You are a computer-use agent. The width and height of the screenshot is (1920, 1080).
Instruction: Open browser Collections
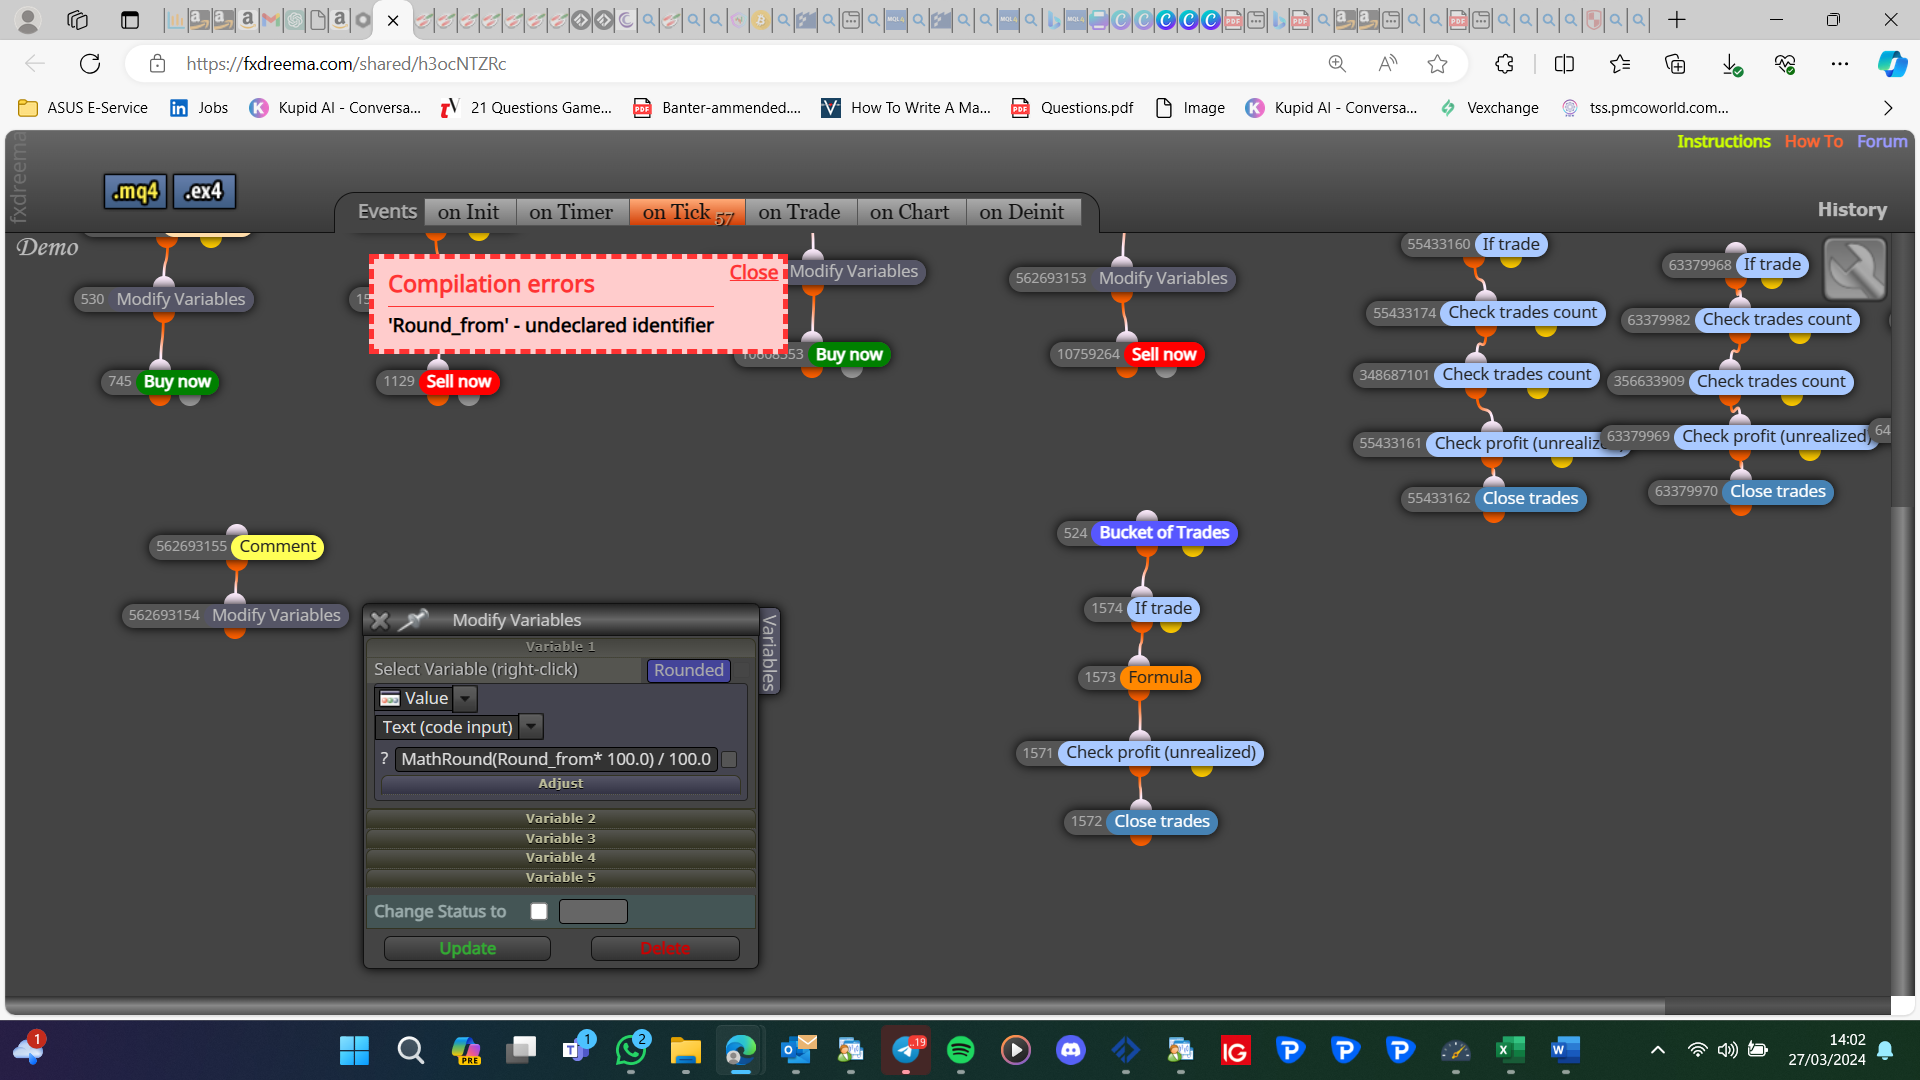point(1675,64)
